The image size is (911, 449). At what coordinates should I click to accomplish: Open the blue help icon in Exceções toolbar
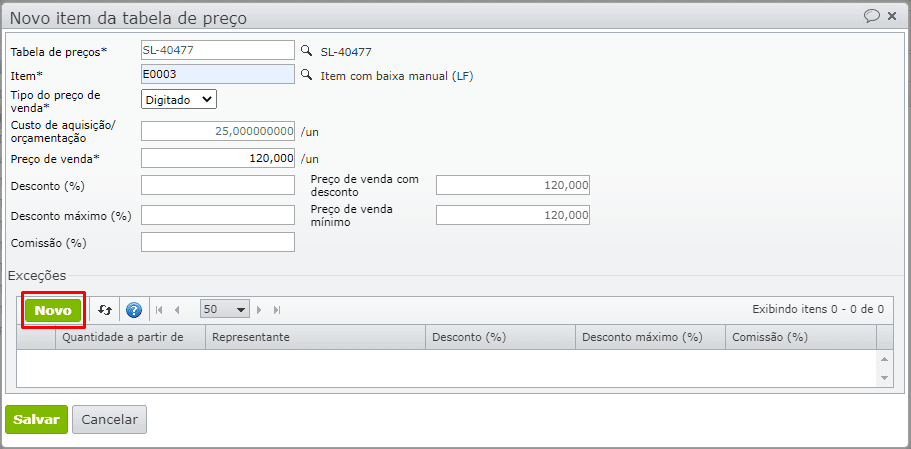(x=134, y=310)
